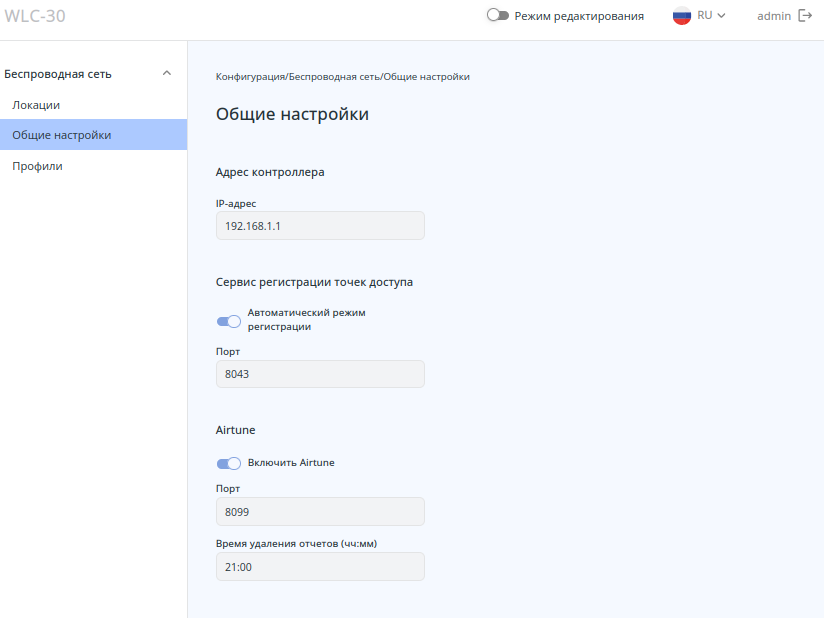824x618 pixels.
Task: Click the WLC-30 logo
Action: coord(35,16)
